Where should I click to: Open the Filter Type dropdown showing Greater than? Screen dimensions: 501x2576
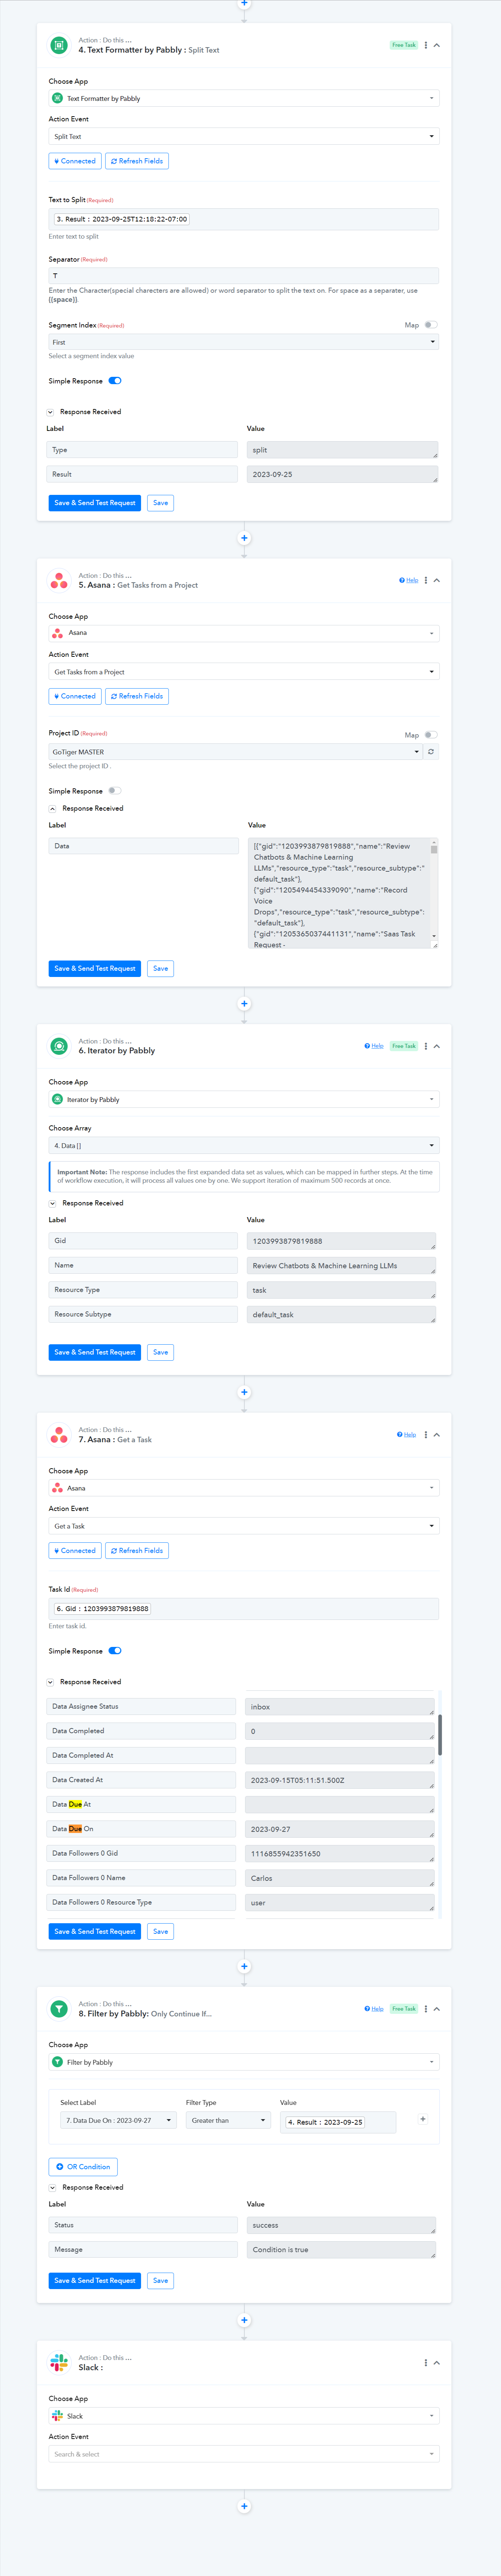(x=228, y=2120)
